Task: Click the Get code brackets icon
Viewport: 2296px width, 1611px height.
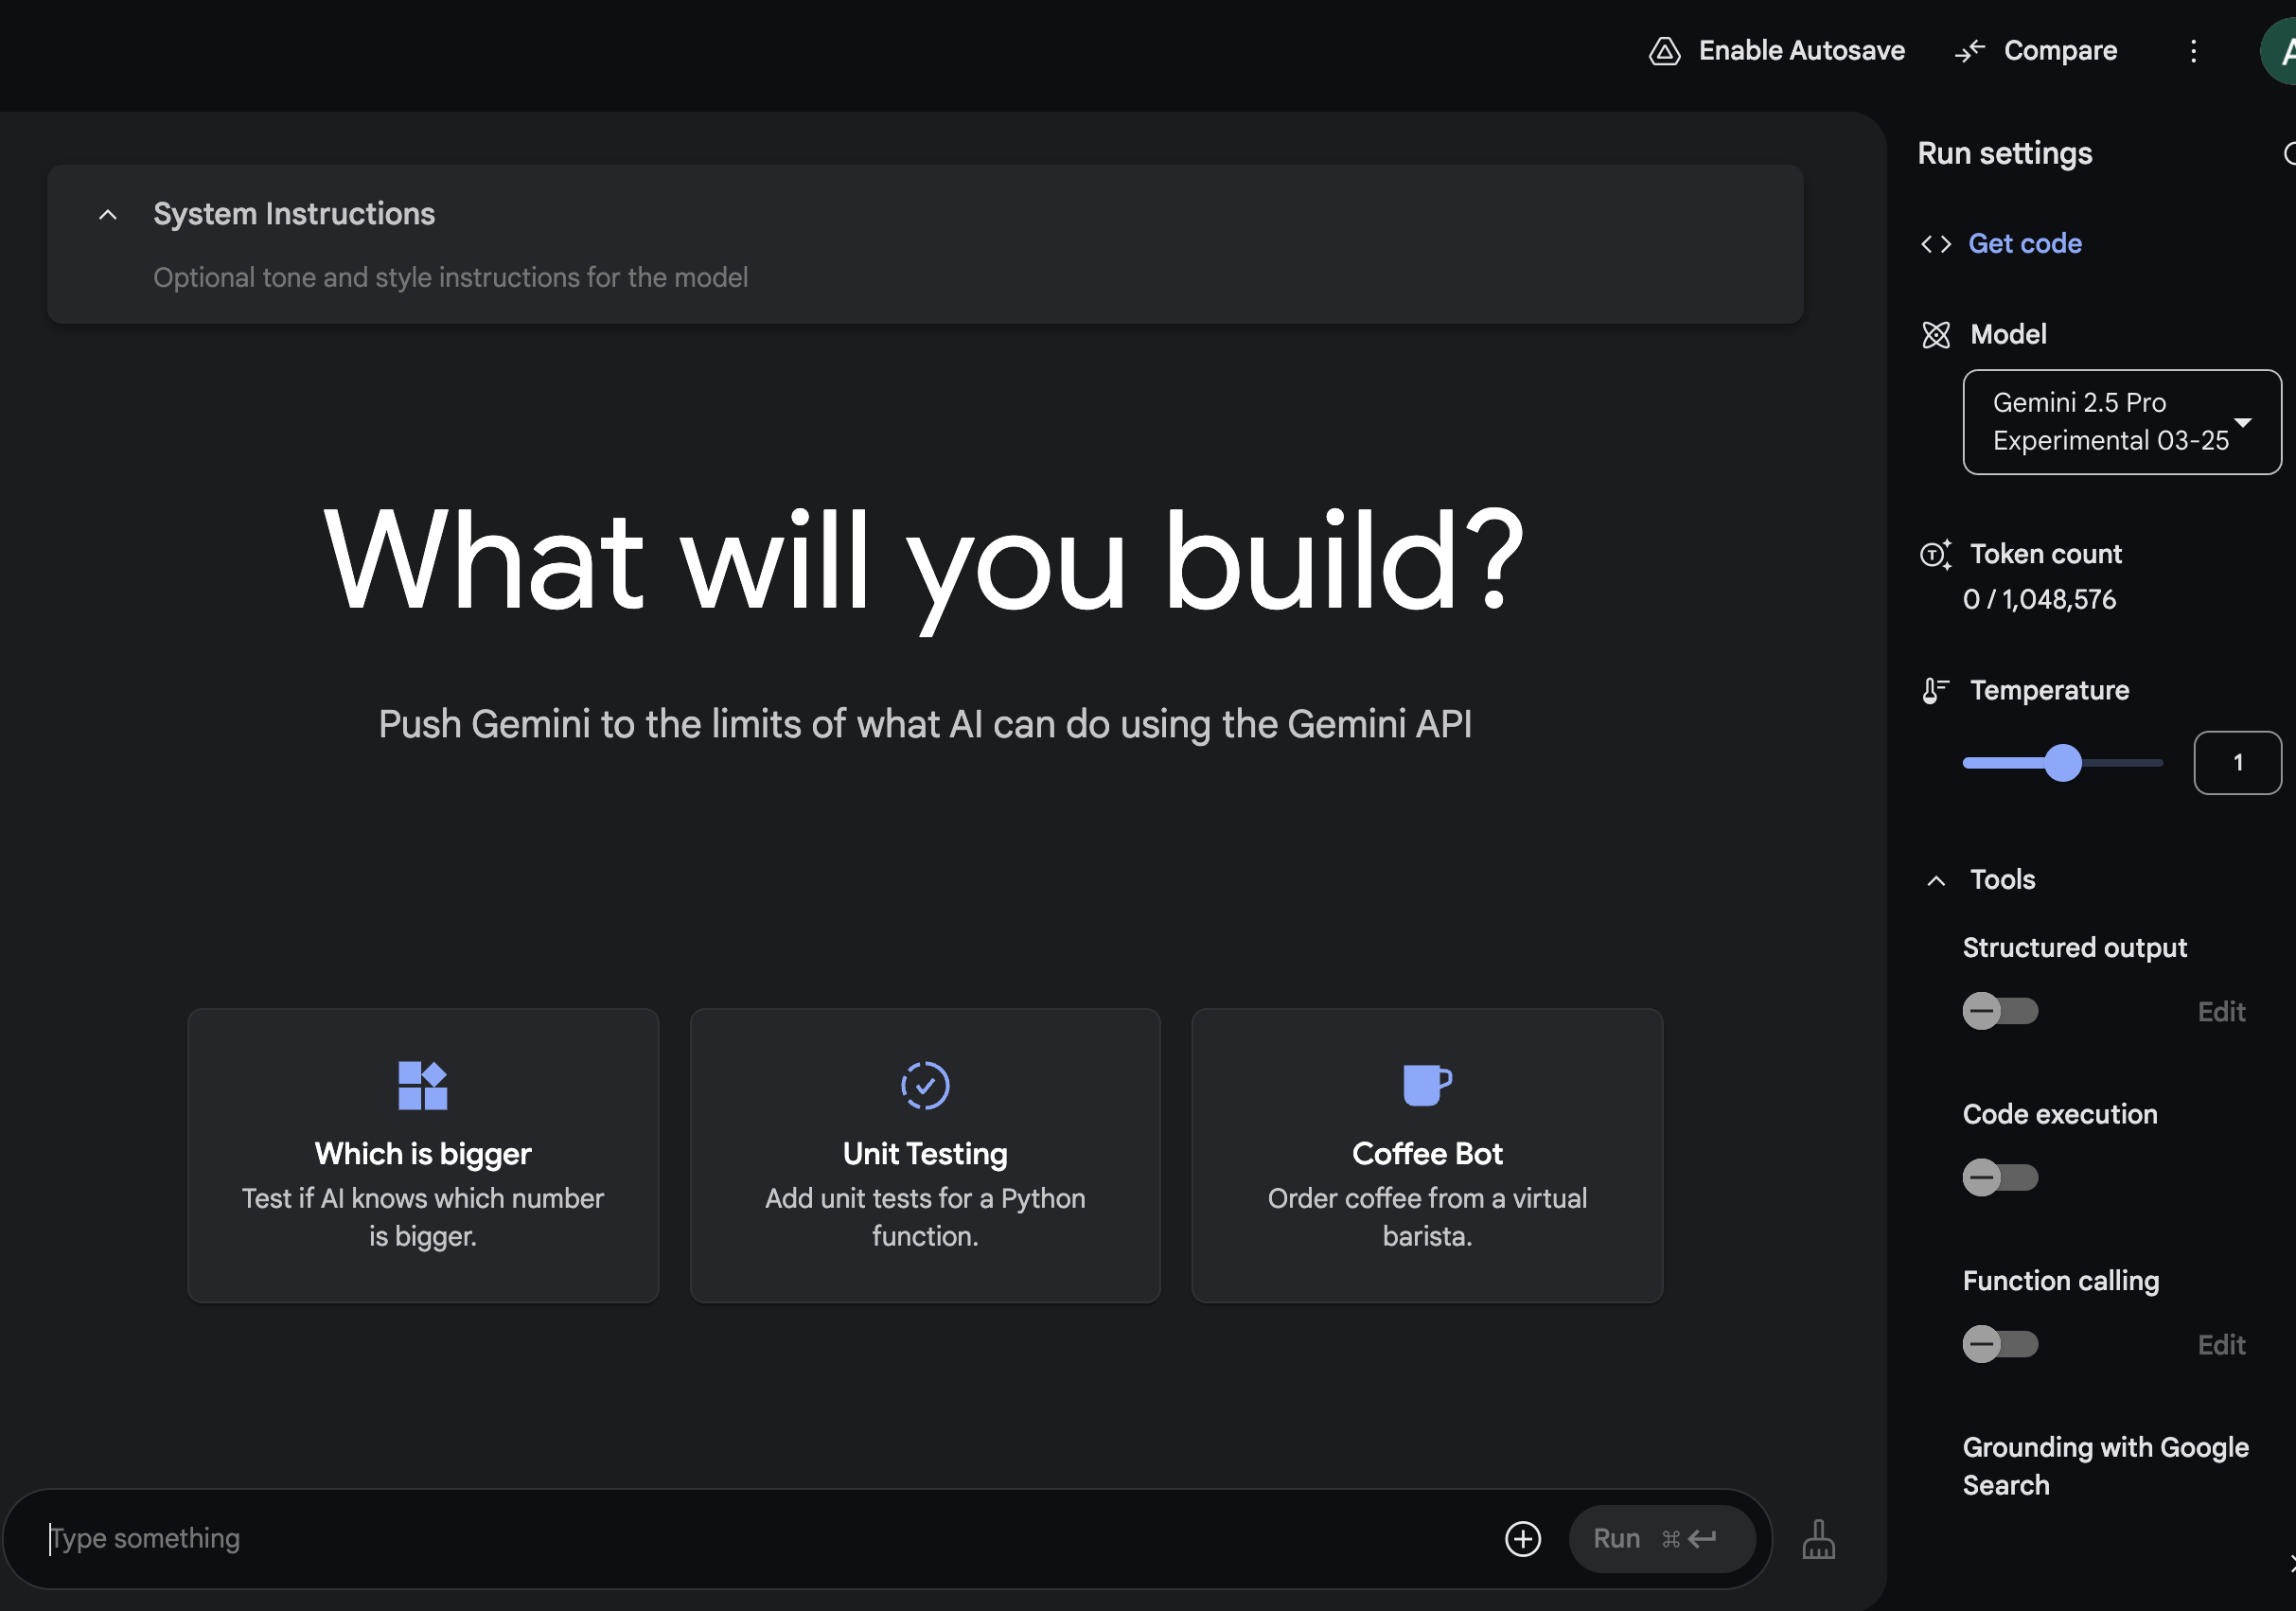Action: tap(1936, 244)
